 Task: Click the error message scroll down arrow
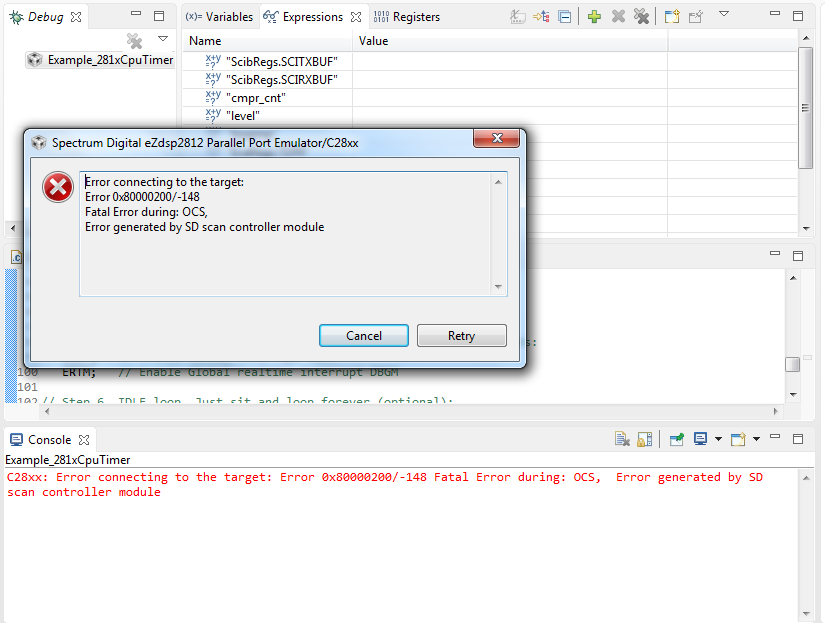(x=498, y=287)
